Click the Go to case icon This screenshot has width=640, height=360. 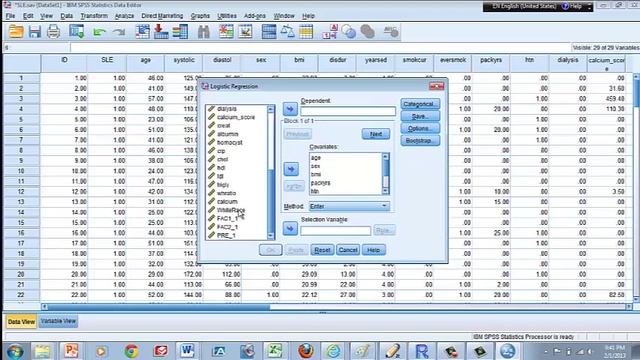pos(142,31)
